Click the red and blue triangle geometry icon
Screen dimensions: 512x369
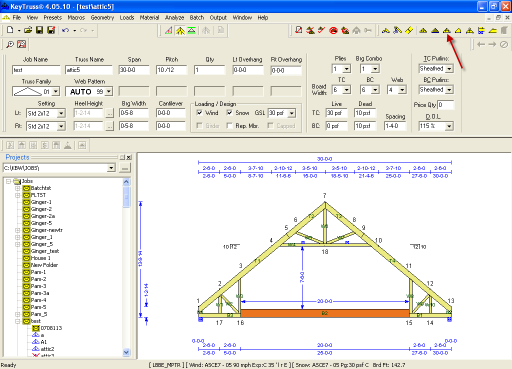[169, 31]
